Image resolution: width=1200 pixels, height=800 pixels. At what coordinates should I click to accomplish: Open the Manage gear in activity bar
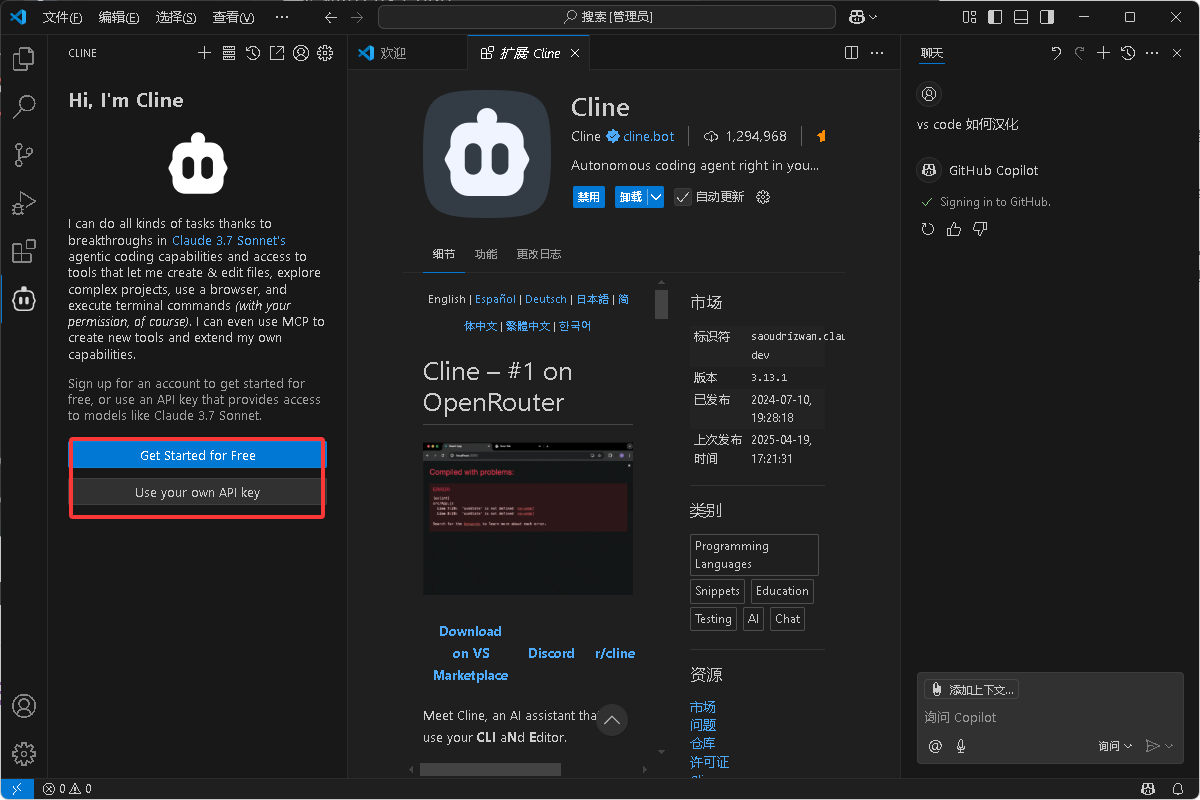24,753
